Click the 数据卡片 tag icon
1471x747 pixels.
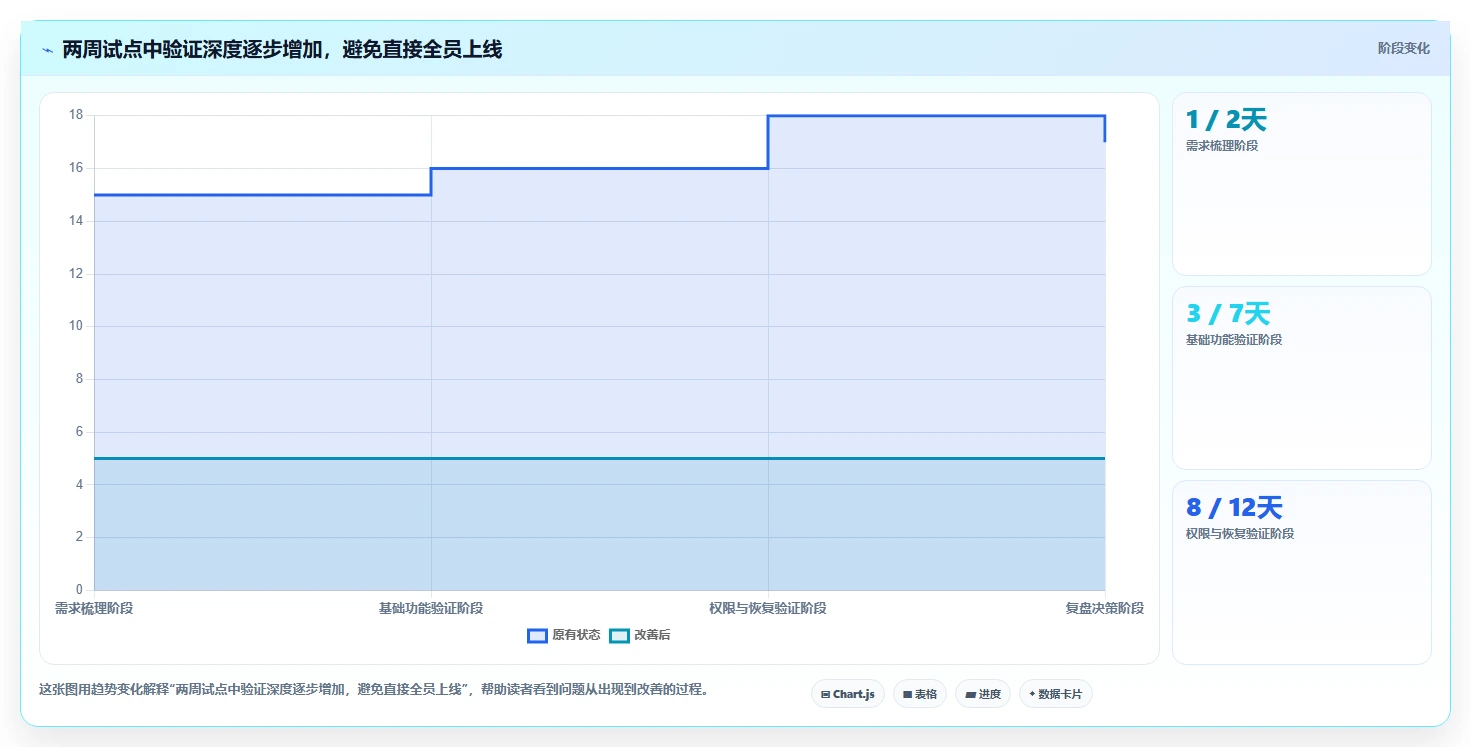point(1032,694)
